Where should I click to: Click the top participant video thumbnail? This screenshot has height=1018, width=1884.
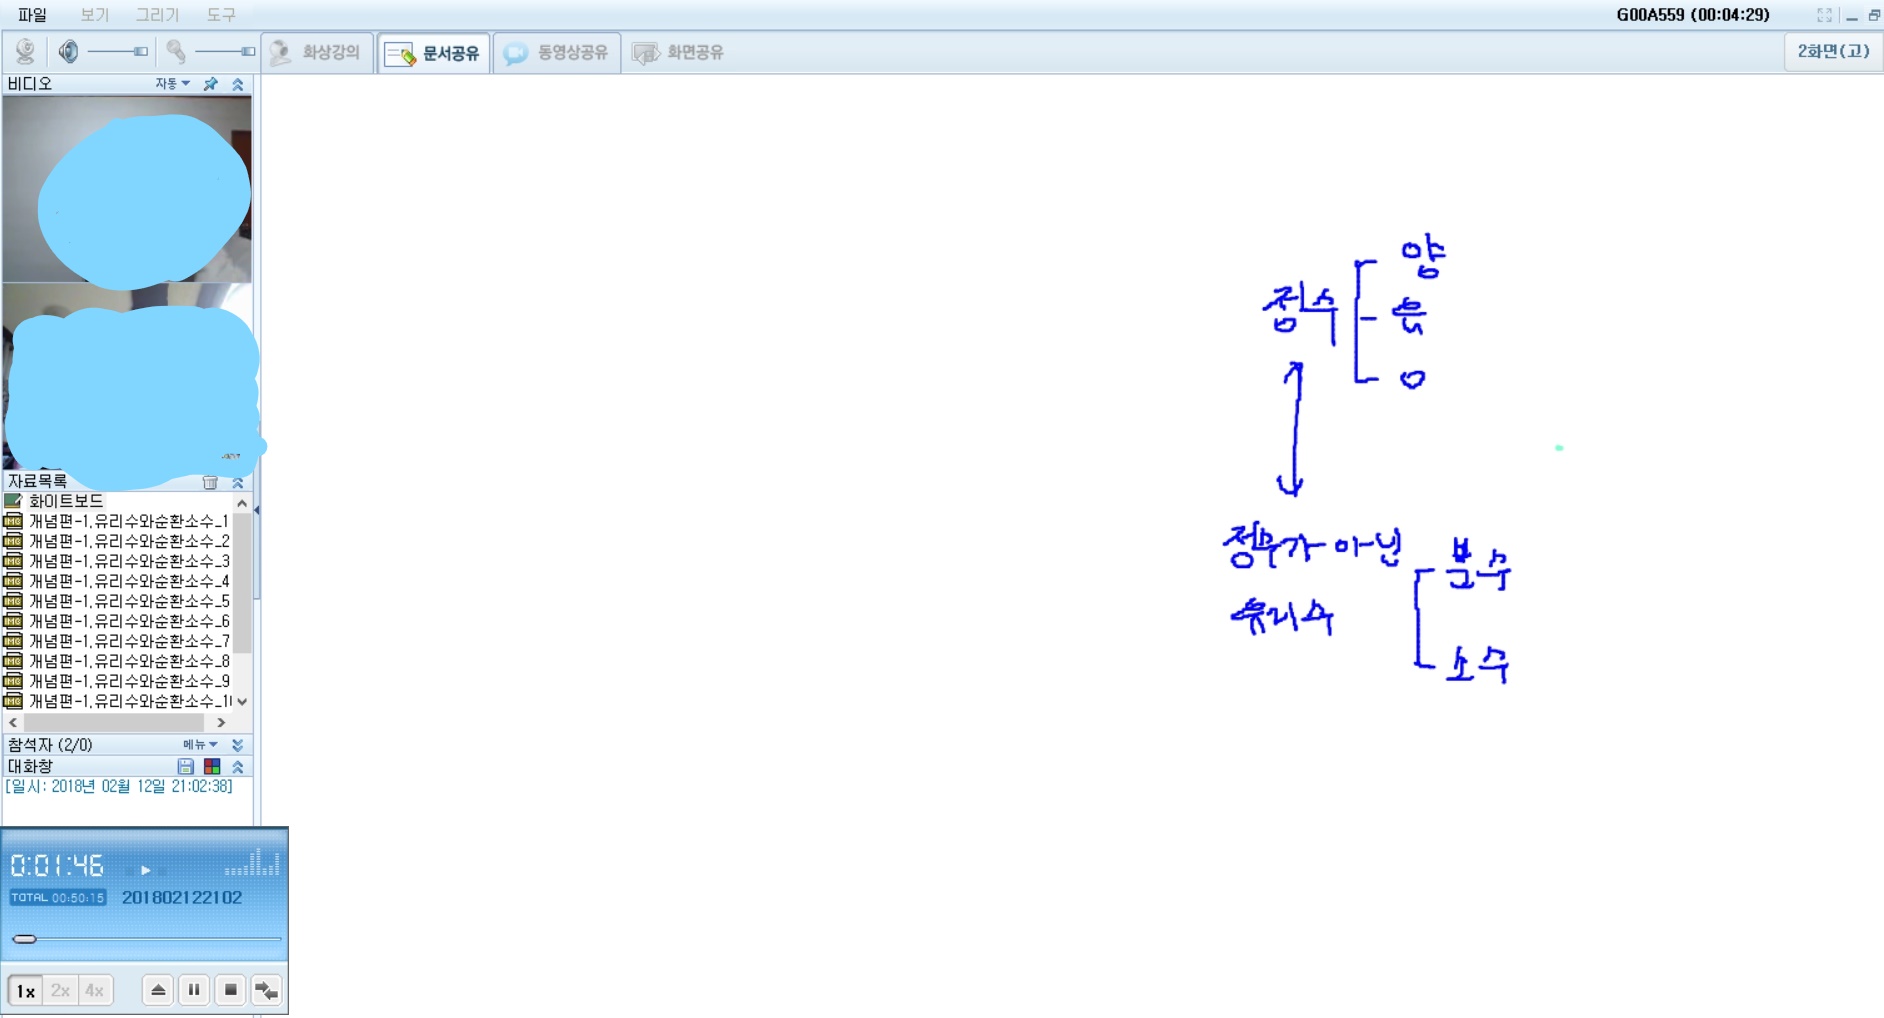127,189
